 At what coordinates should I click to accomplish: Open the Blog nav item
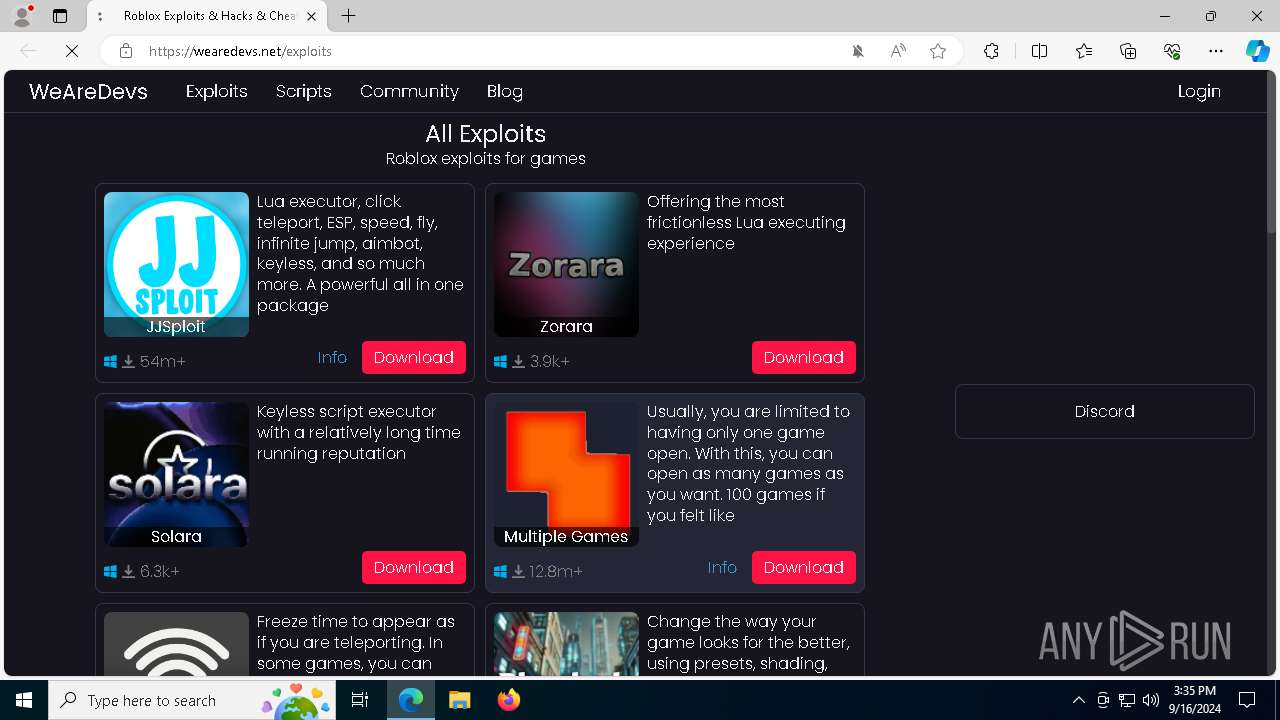pos(505,91)
